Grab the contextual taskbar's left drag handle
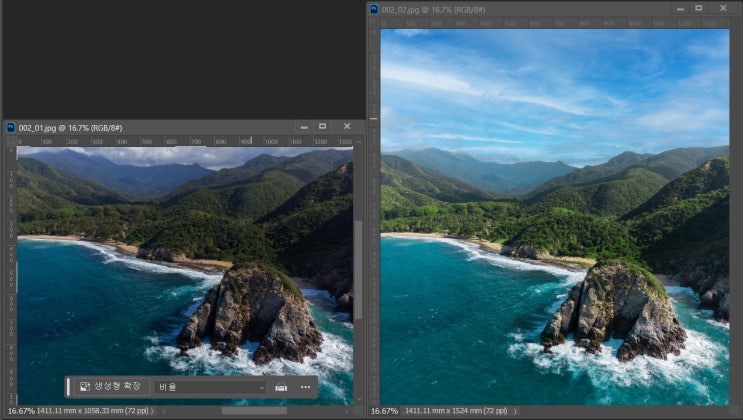 pyautogui.click(x=69, y=387)
